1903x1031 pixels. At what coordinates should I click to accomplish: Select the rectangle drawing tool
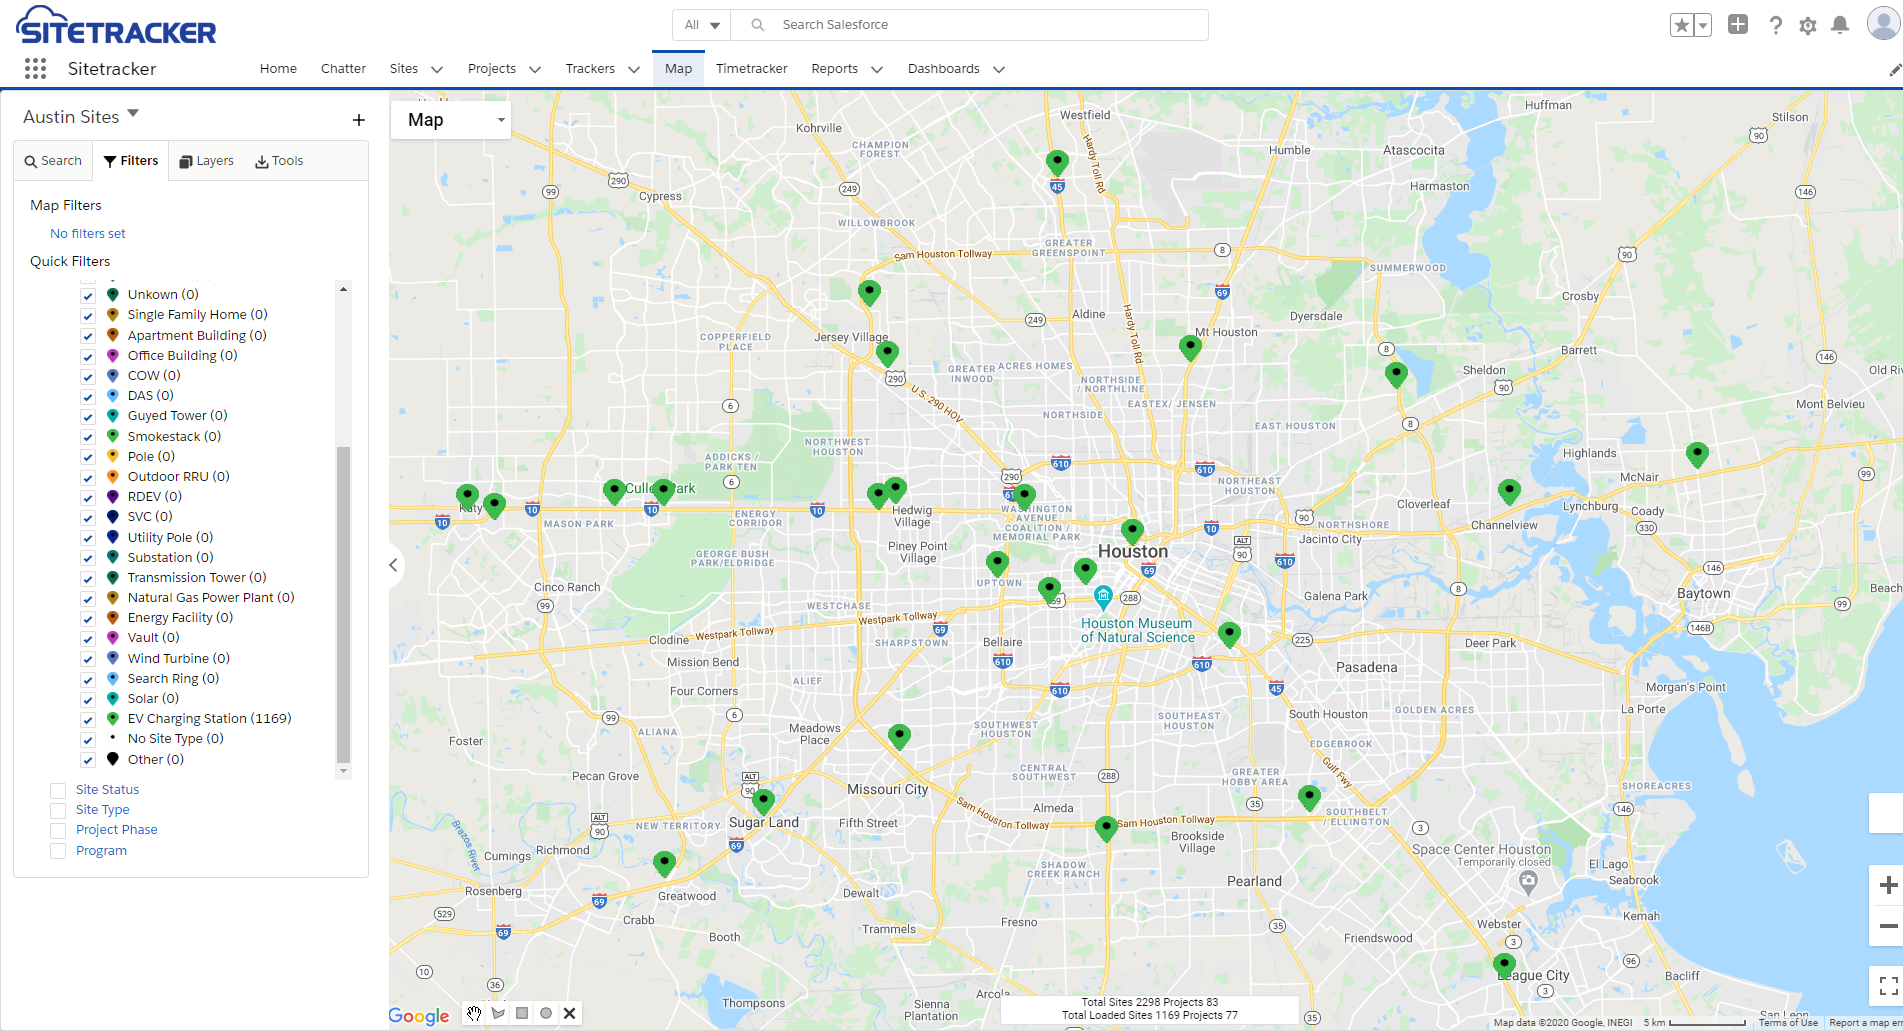(x=522, y=1013)
